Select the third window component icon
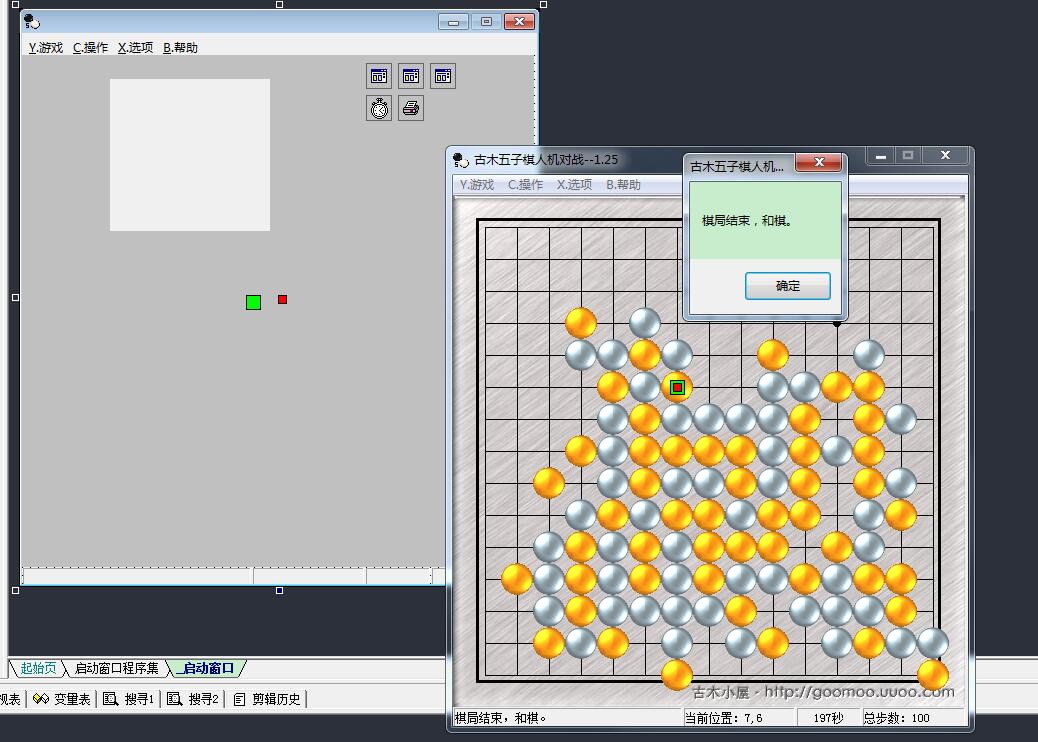The width and height of the screenshot is (1038, 742). [x=443, y=76]
